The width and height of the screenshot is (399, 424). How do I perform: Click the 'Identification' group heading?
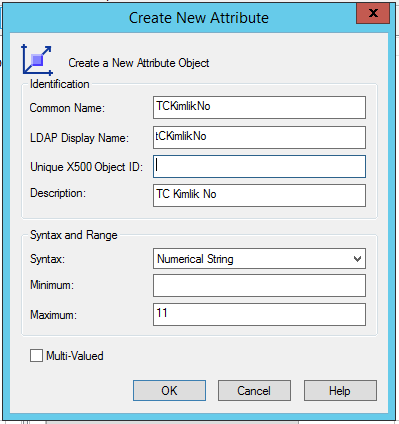[x=60, y=84]
